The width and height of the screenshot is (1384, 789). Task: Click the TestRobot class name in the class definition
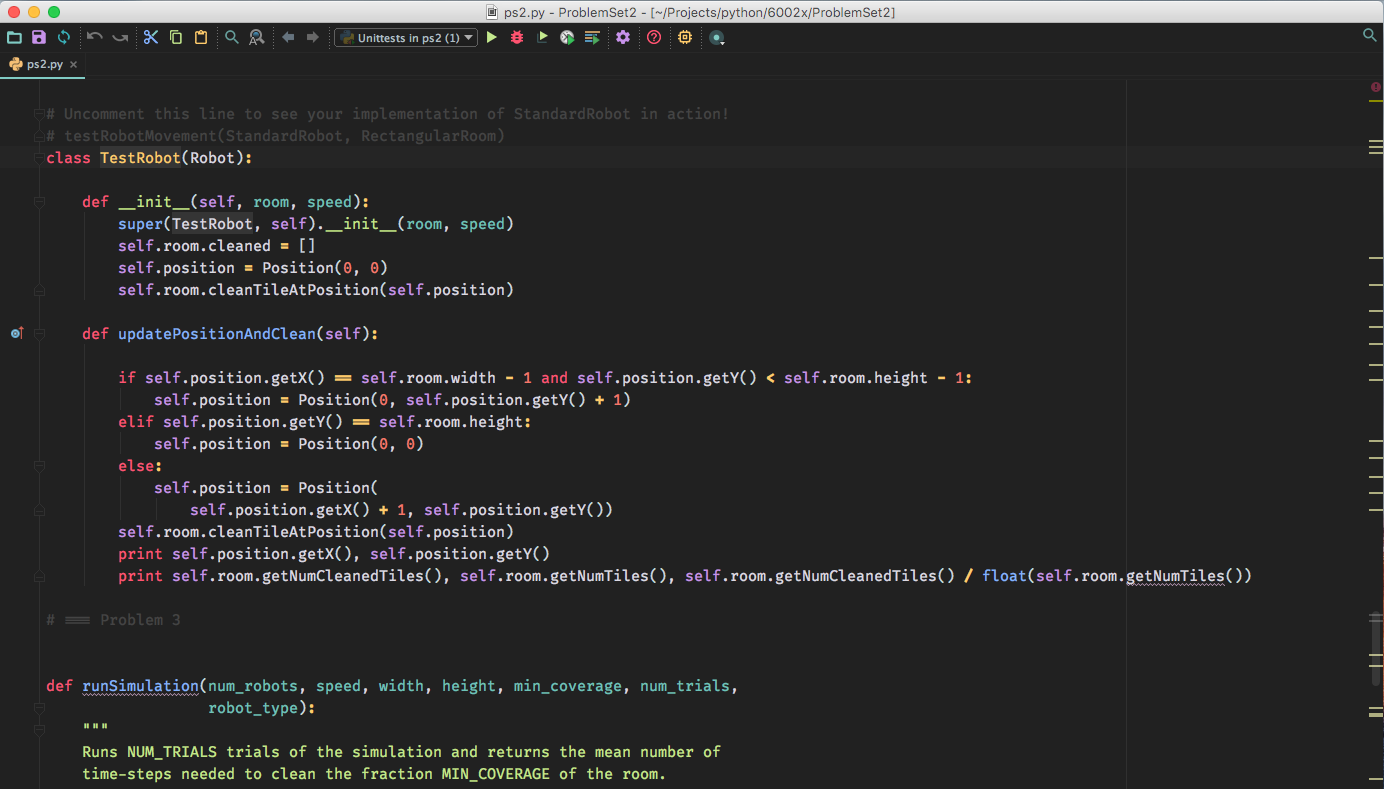point(140,158)
